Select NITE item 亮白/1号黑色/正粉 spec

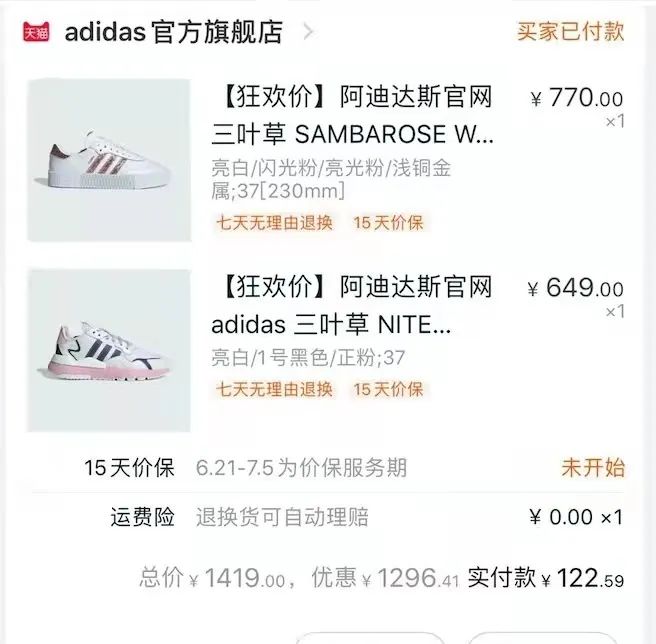click(308, 357)
